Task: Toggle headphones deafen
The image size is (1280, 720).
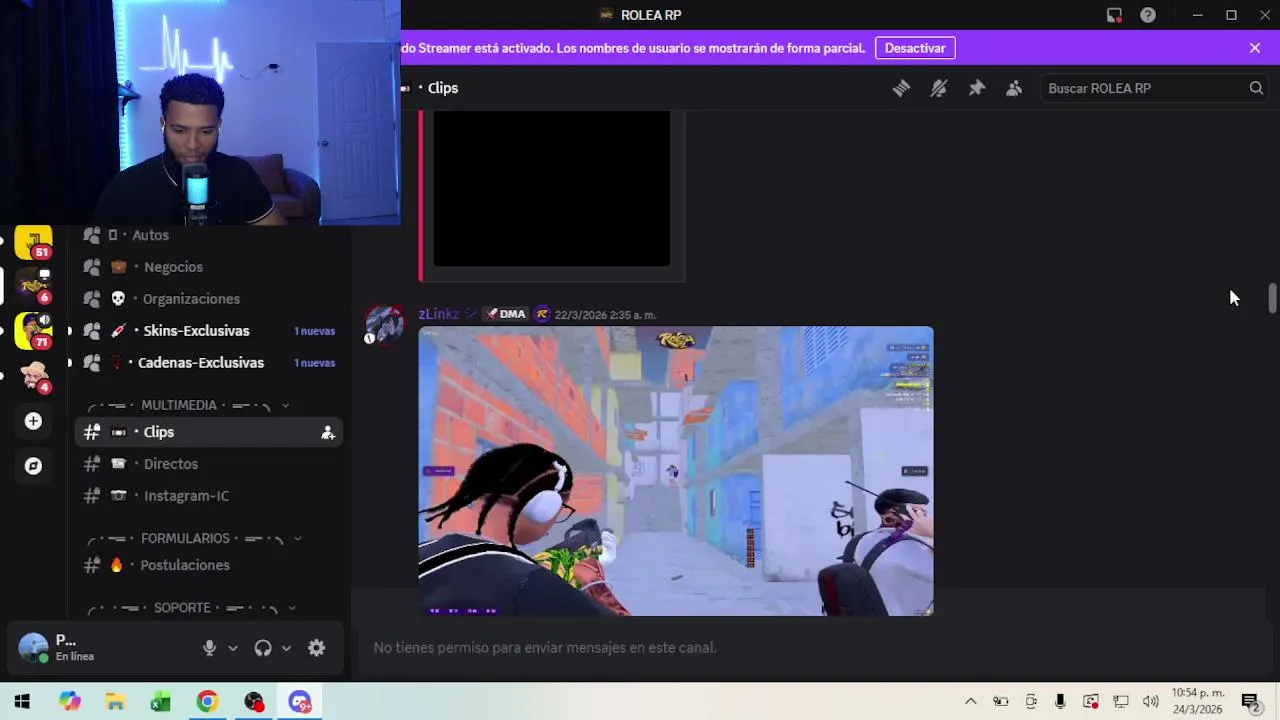Action: coord(263,648)
